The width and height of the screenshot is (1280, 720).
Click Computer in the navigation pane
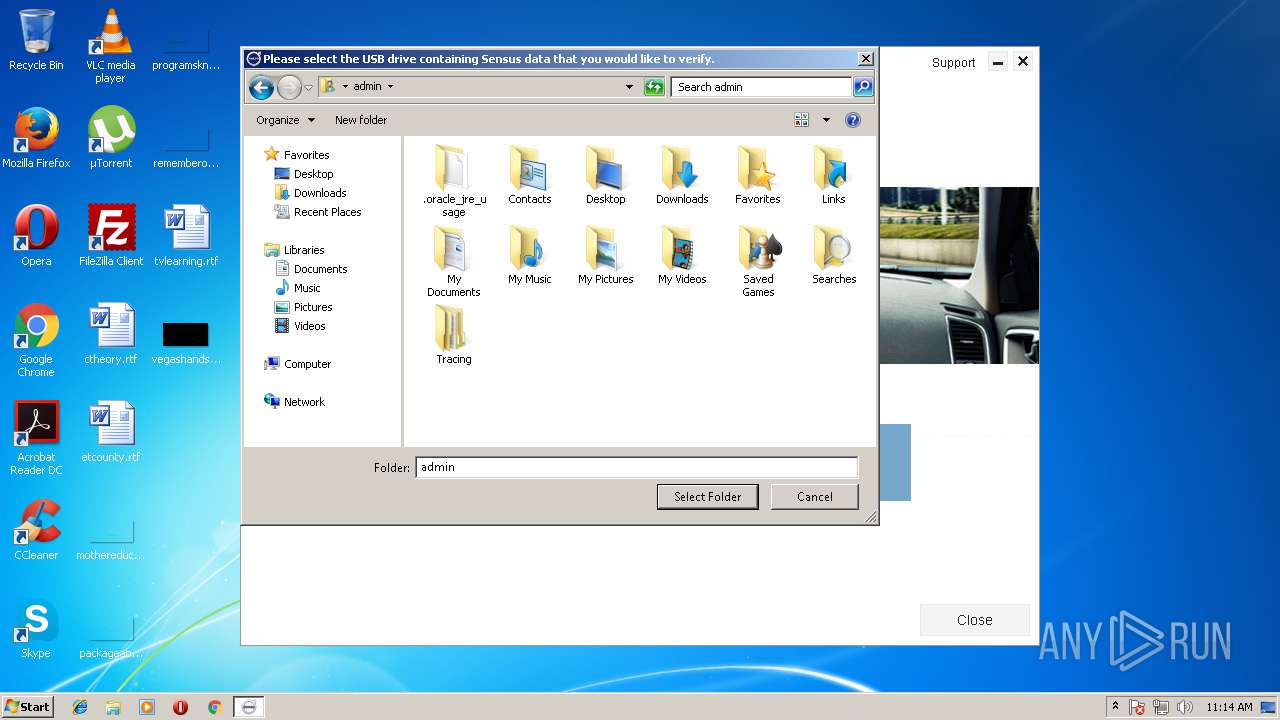(297, 364)
